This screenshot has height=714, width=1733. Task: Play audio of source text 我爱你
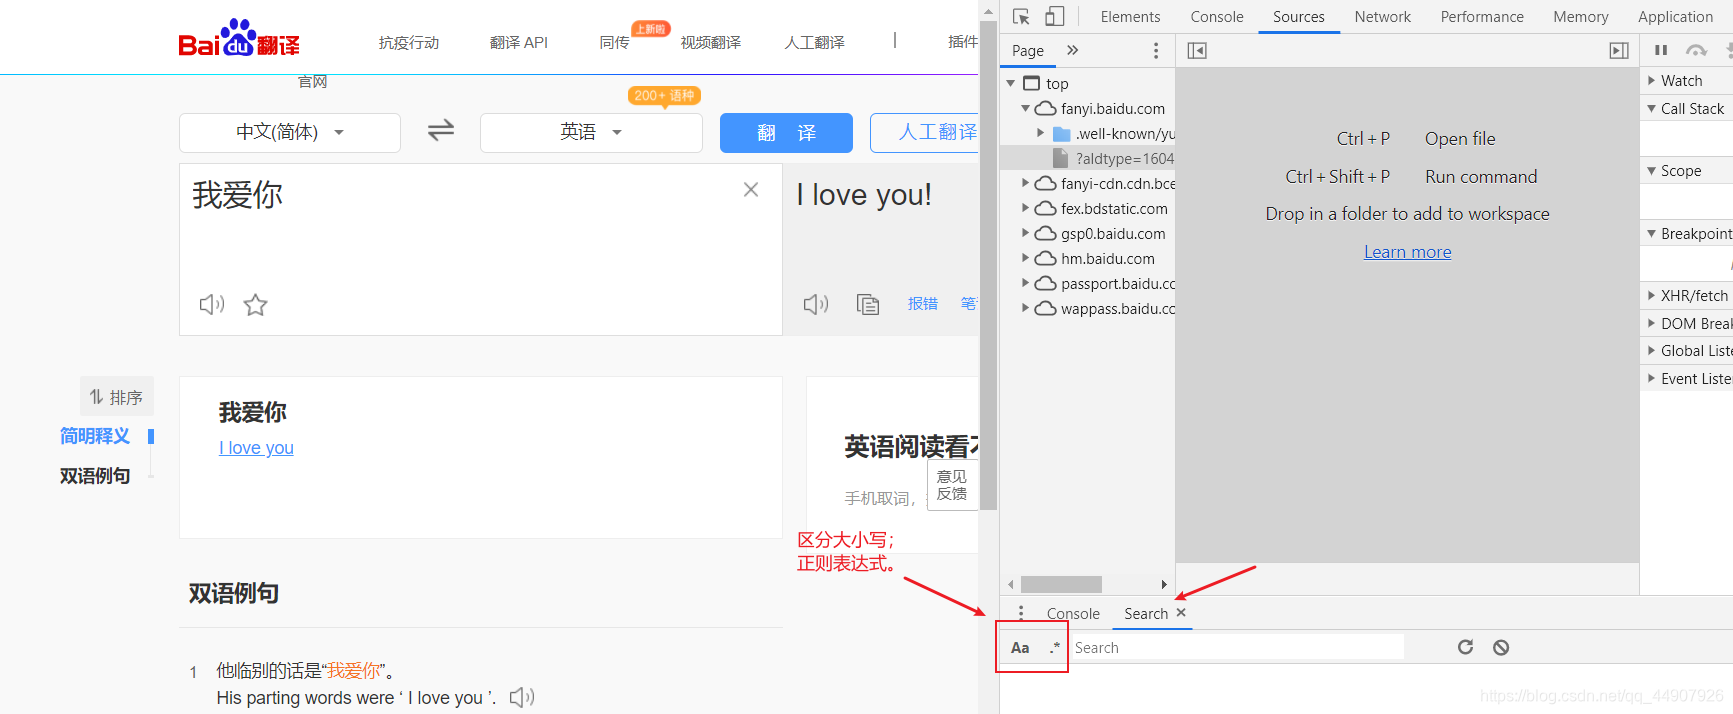[x=212, y=304]
